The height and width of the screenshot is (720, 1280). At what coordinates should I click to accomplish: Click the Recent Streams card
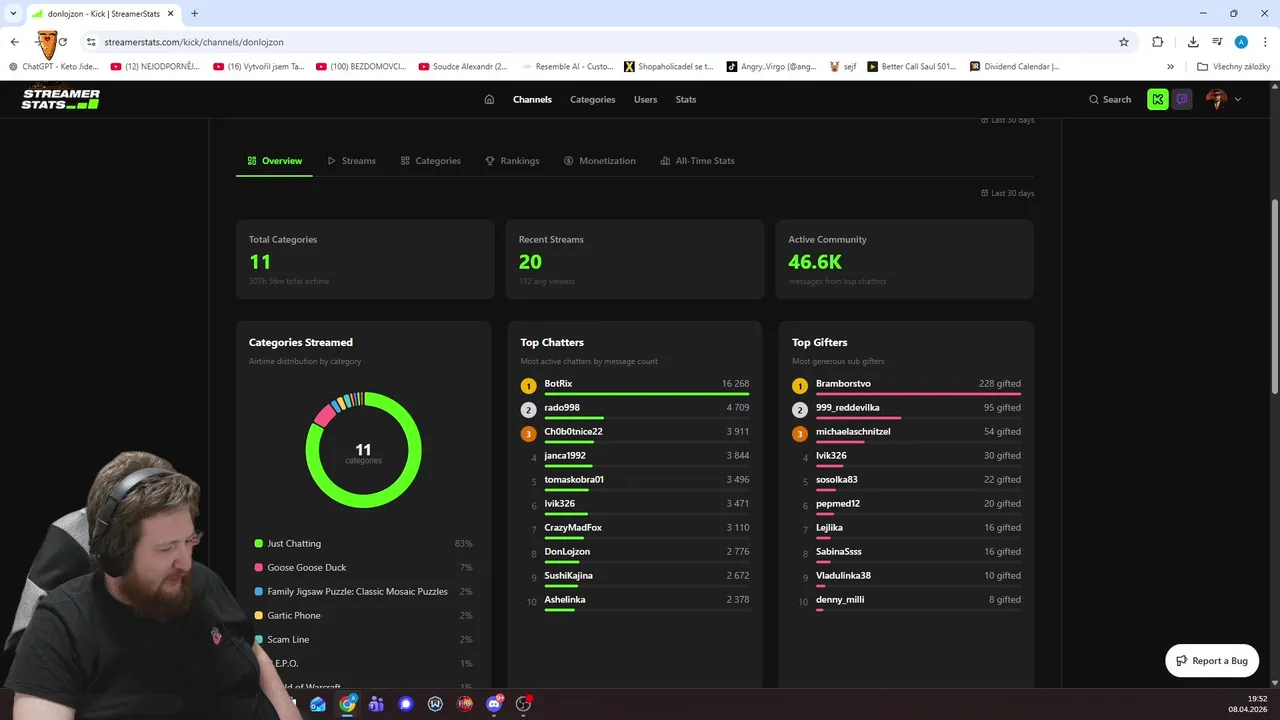(635, 259)
